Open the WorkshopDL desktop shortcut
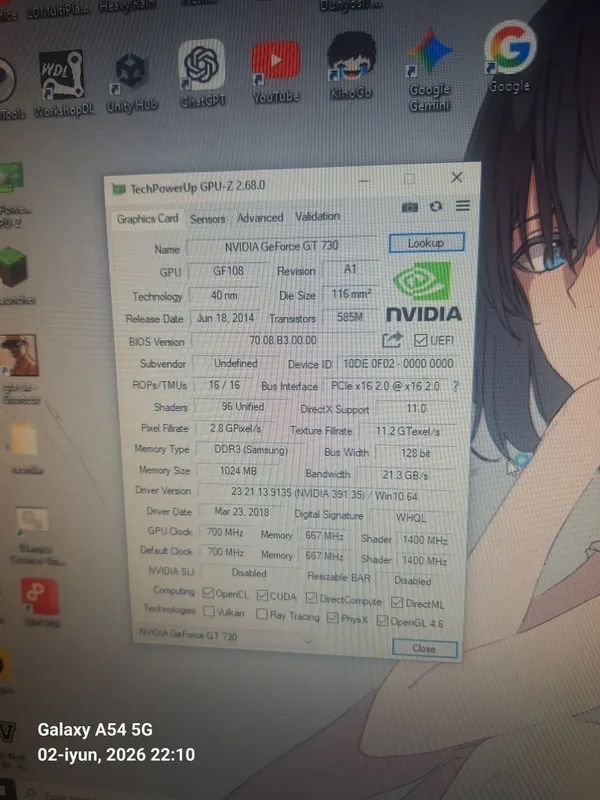 click(62, 82)
